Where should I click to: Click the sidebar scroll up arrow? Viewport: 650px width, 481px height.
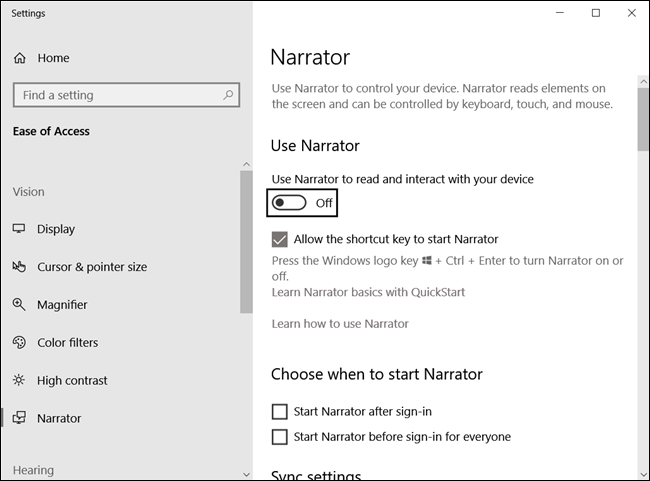click(x=246, y=165)
